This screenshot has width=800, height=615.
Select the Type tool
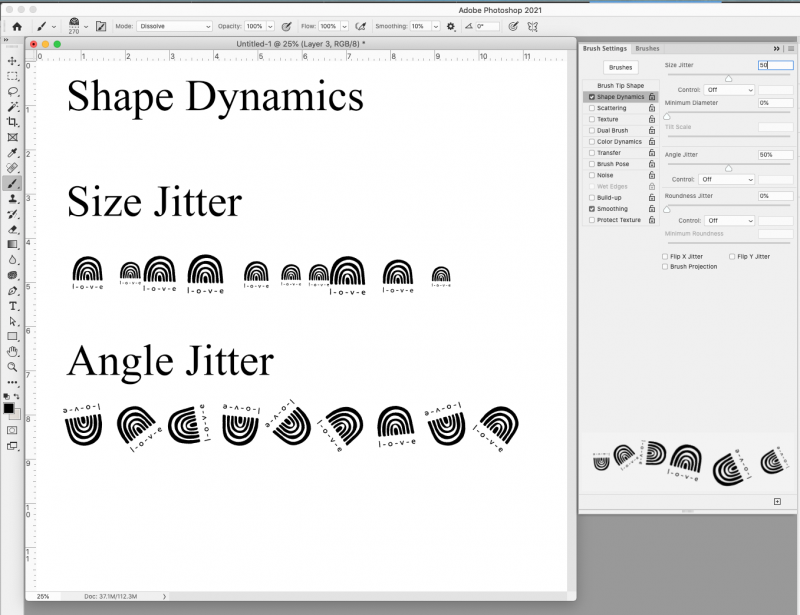pyautogui.click(x=12, y=306)
